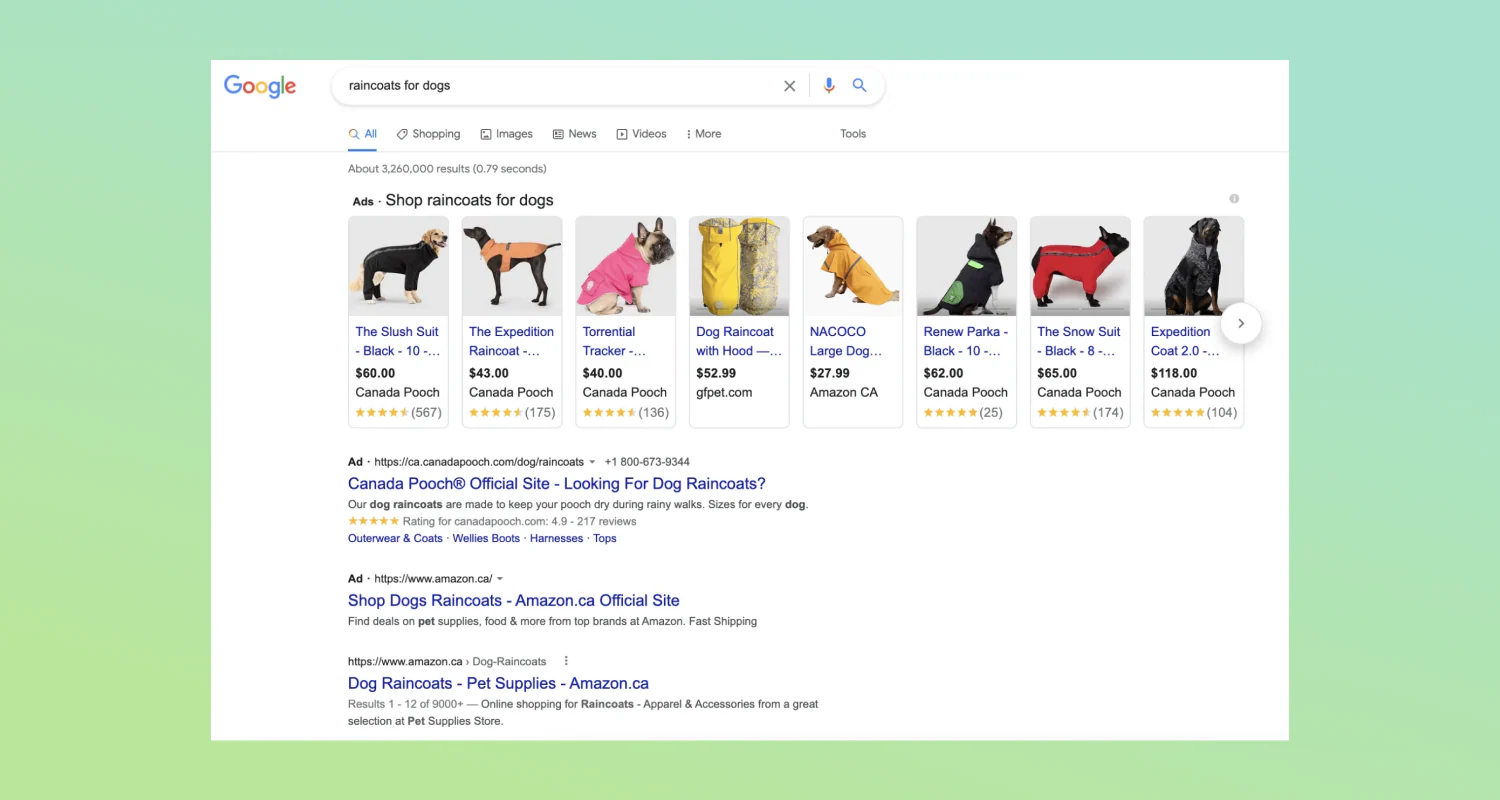
Task: Click the pink Torrential Tracker product image
Action: click(625, 265)
